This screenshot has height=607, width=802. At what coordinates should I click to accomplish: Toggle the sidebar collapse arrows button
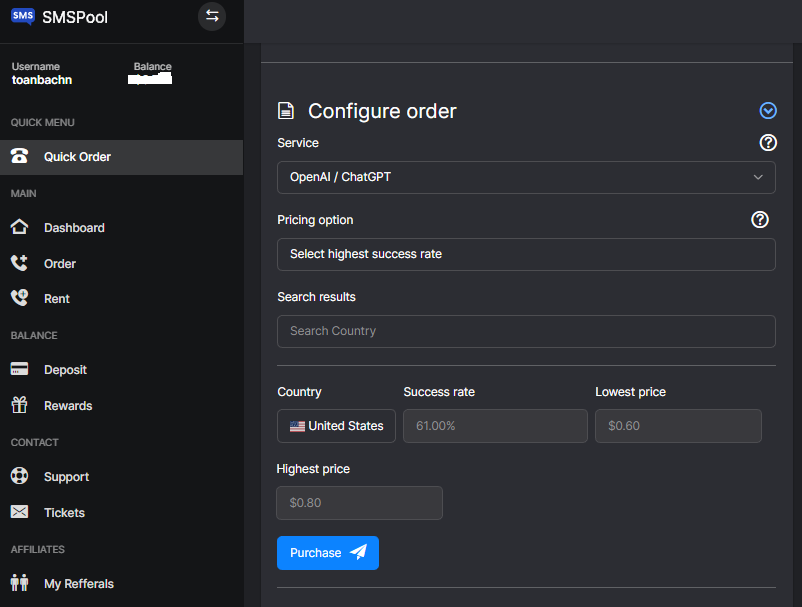212,16
